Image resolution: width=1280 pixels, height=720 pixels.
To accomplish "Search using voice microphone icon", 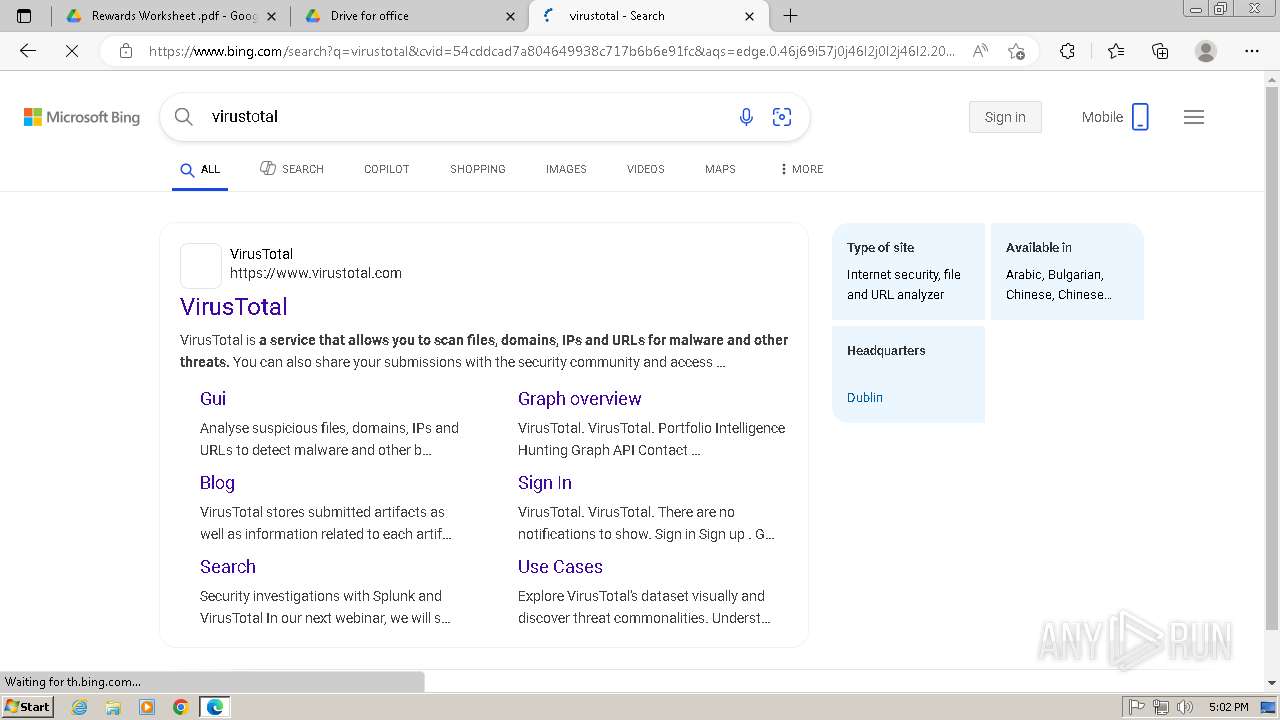I will tap(746, 117).
